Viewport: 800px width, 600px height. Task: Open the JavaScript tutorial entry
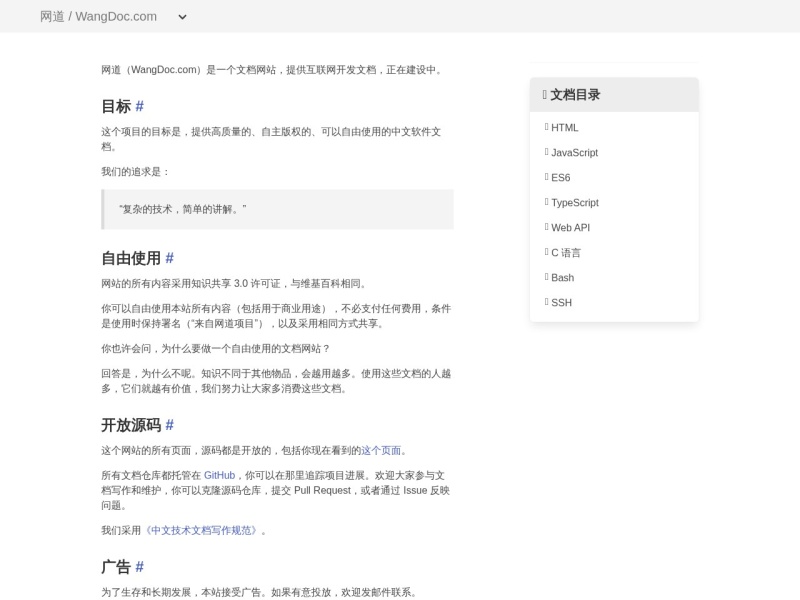point(574,153)
